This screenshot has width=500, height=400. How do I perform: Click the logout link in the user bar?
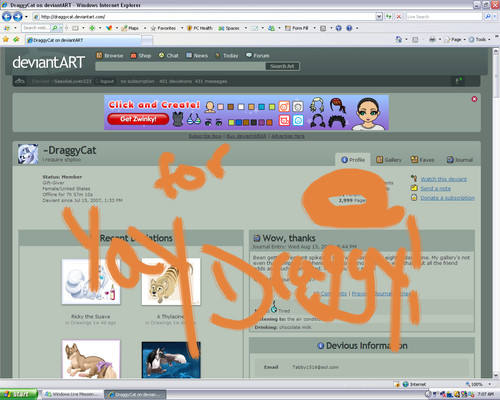tap(107, 81)
